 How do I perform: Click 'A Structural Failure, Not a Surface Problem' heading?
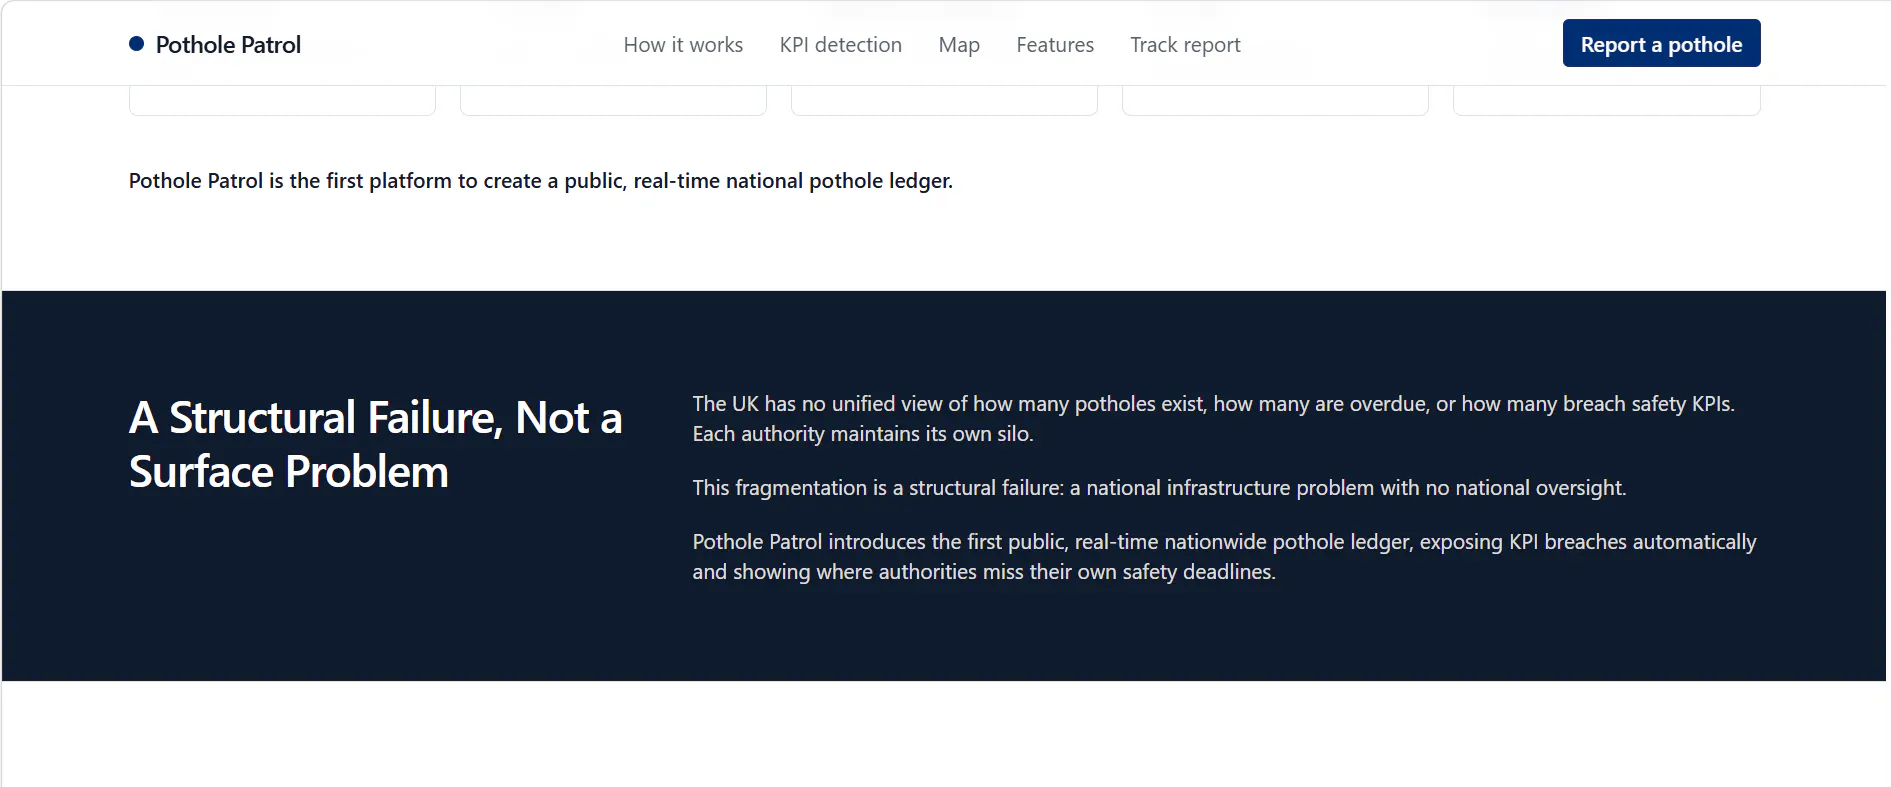coord(376,444)
